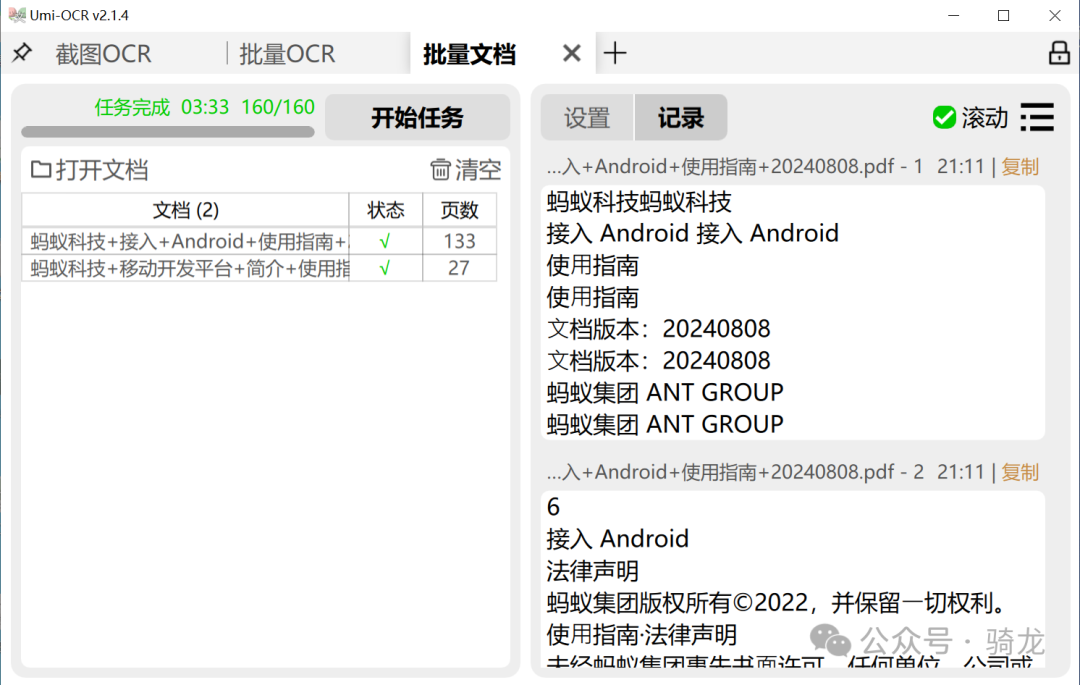Click the task progress bar
1080x685 pixels.
(168, 131)
